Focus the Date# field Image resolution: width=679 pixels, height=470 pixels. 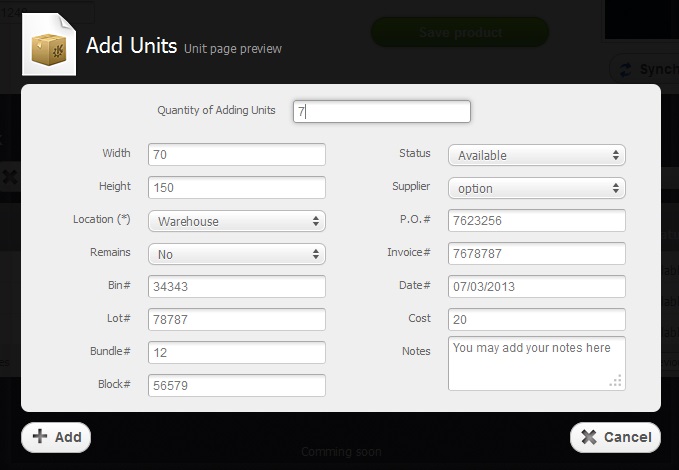click(536, 287)
